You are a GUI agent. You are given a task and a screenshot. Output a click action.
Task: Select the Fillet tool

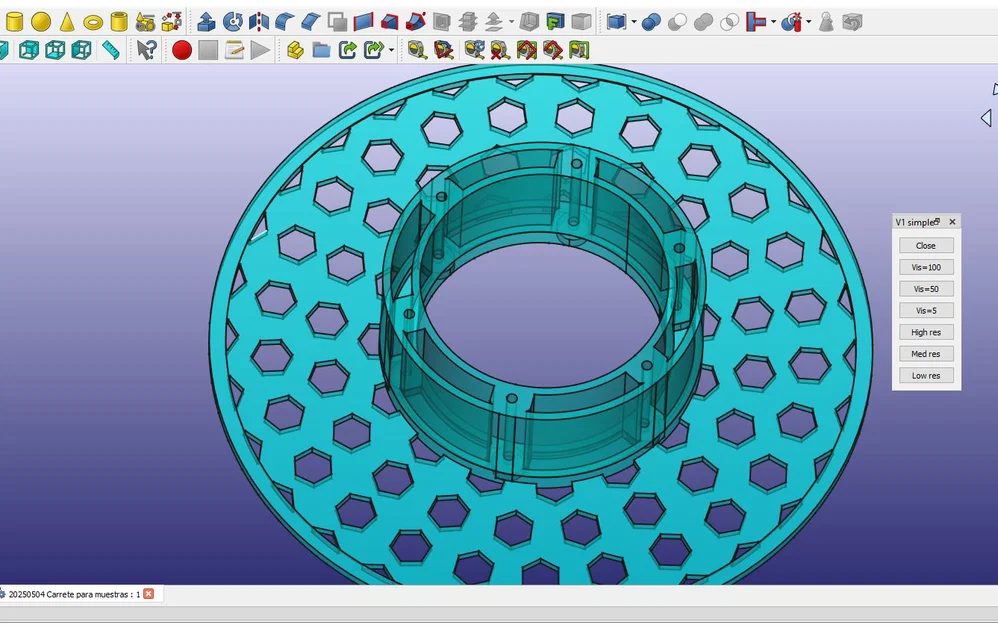(x=285, y=22)
